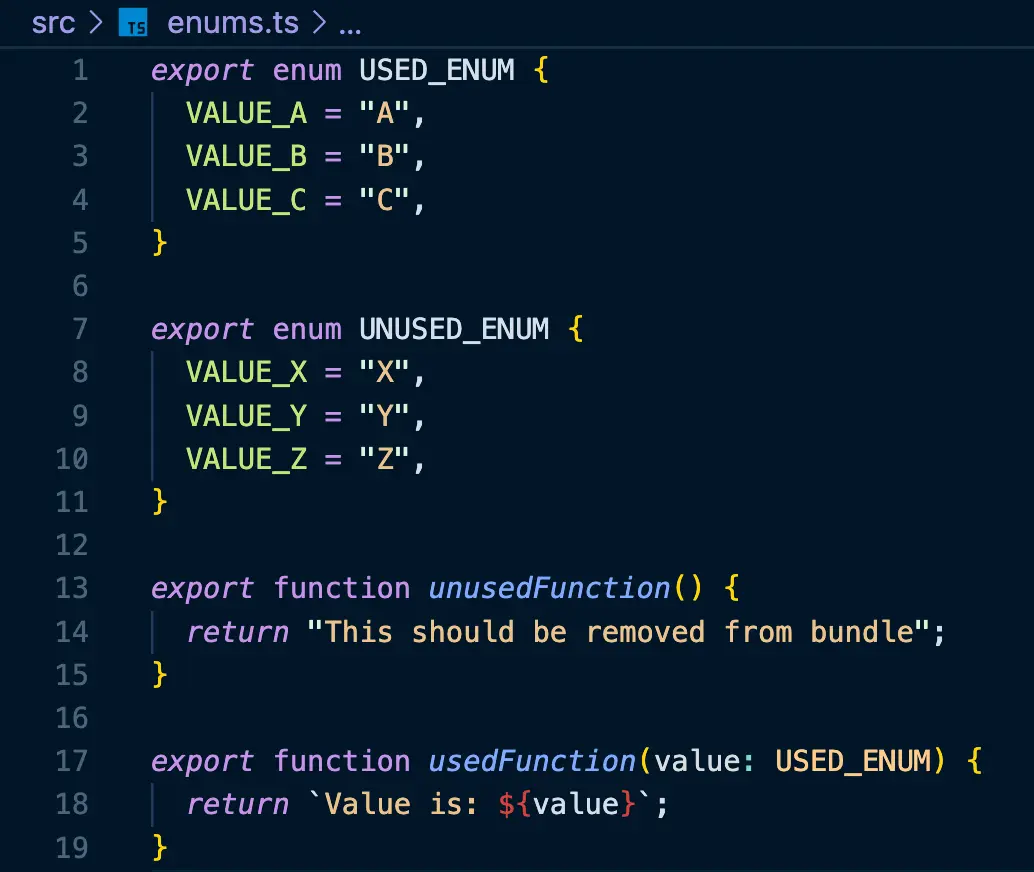Click the enums.ts breadcrumb entry
Image resolution: width=1034 pixels, height=872 pixels.
(x=232, y=22)
